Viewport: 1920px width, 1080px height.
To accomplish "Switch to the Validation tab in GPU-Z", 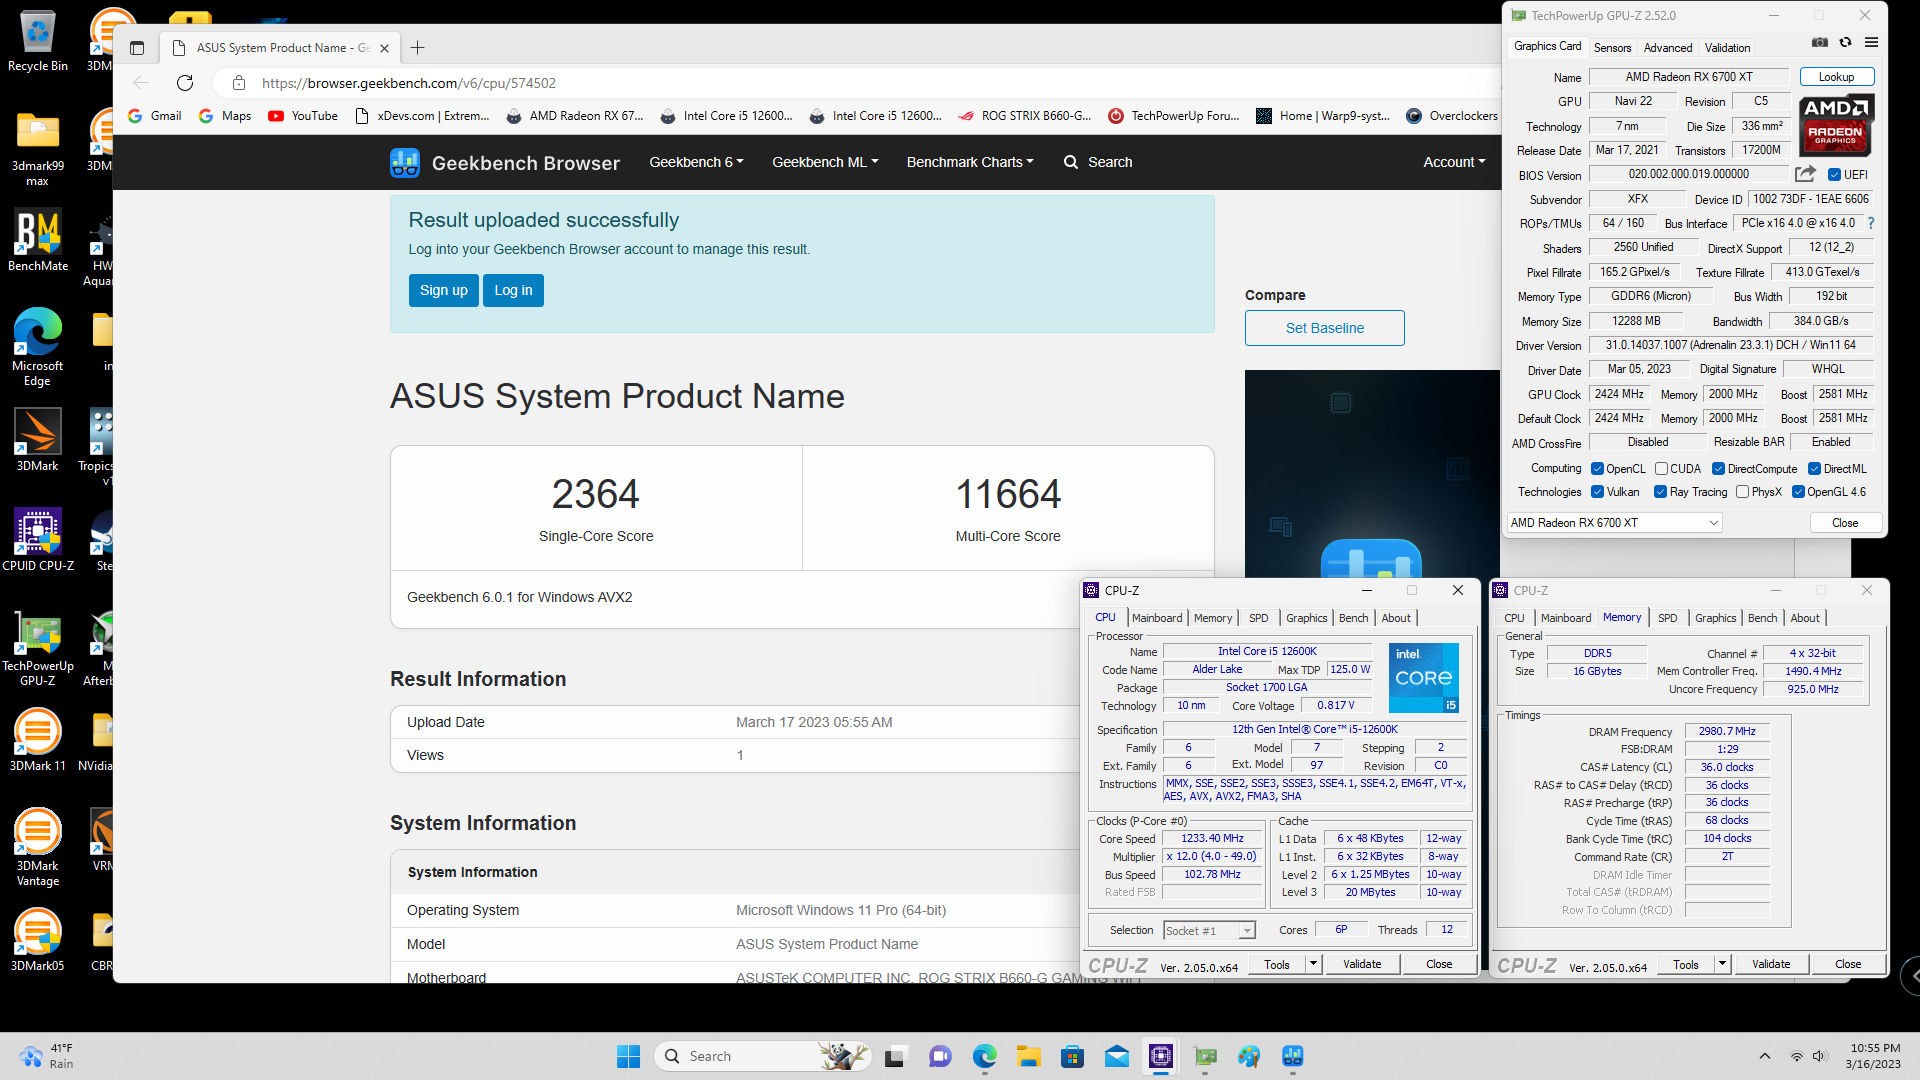I will tap(1727, 48).
